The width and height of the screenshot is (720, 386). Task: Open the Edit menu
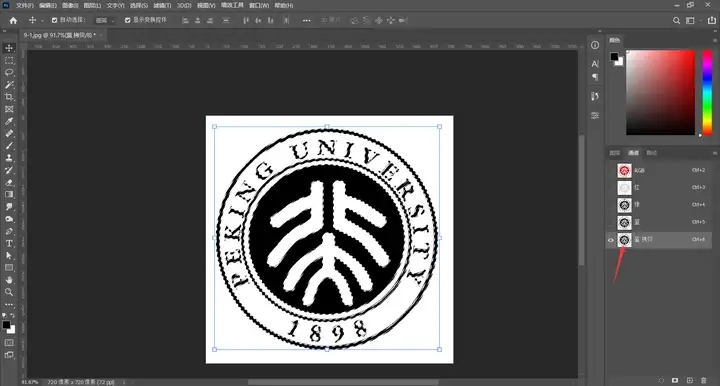(x=48, y=6)
